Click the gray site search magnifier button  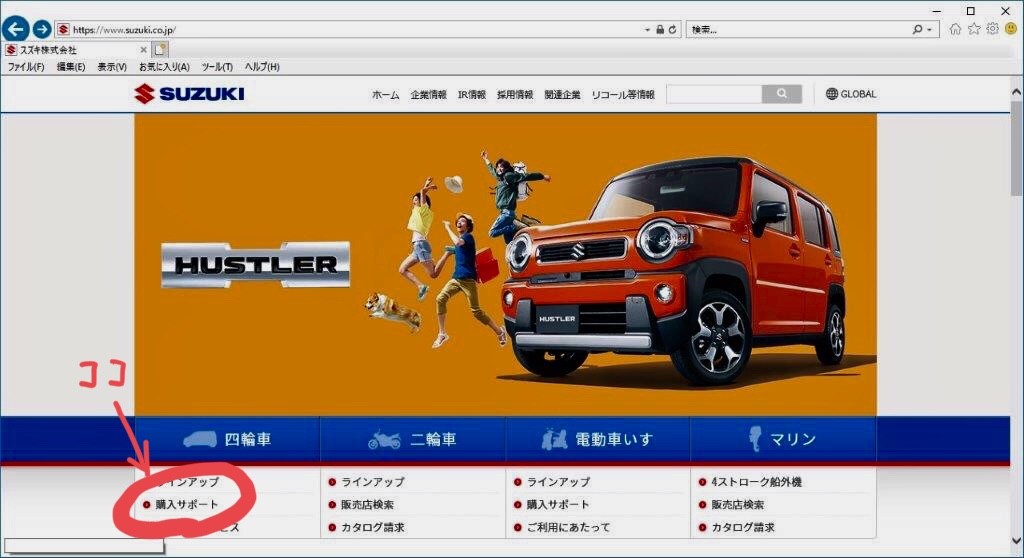click(x=782, y=94)
